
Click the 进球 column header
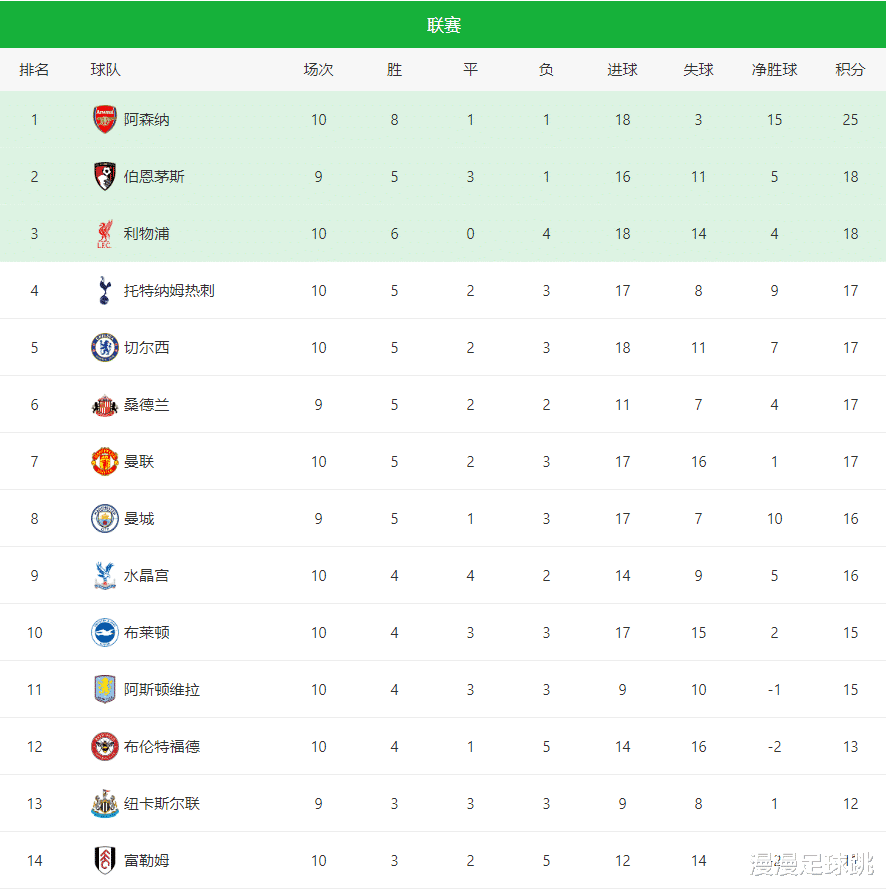(x=622, y=70)
